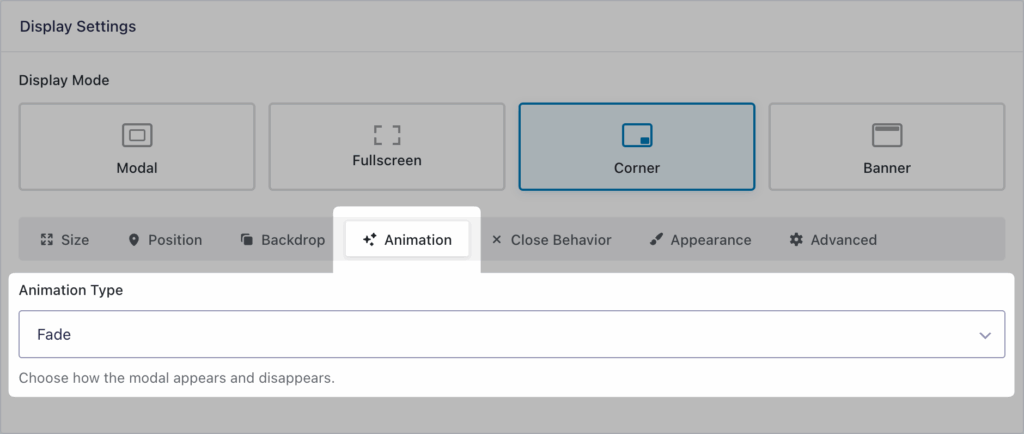Go to the Backdrop tab label
The height and width of the screenshot is (434, 1024).
(x=292, y=240)
